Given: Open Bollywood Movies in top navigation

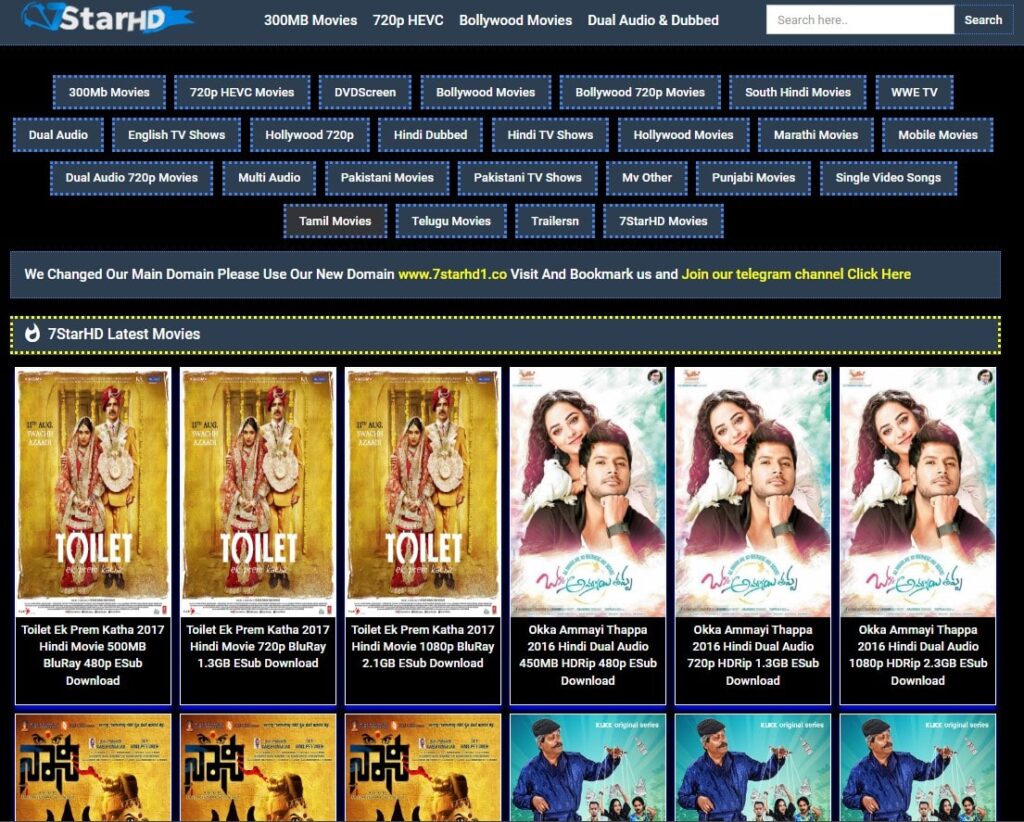Looking at the screenshot, I should [515, 20].
